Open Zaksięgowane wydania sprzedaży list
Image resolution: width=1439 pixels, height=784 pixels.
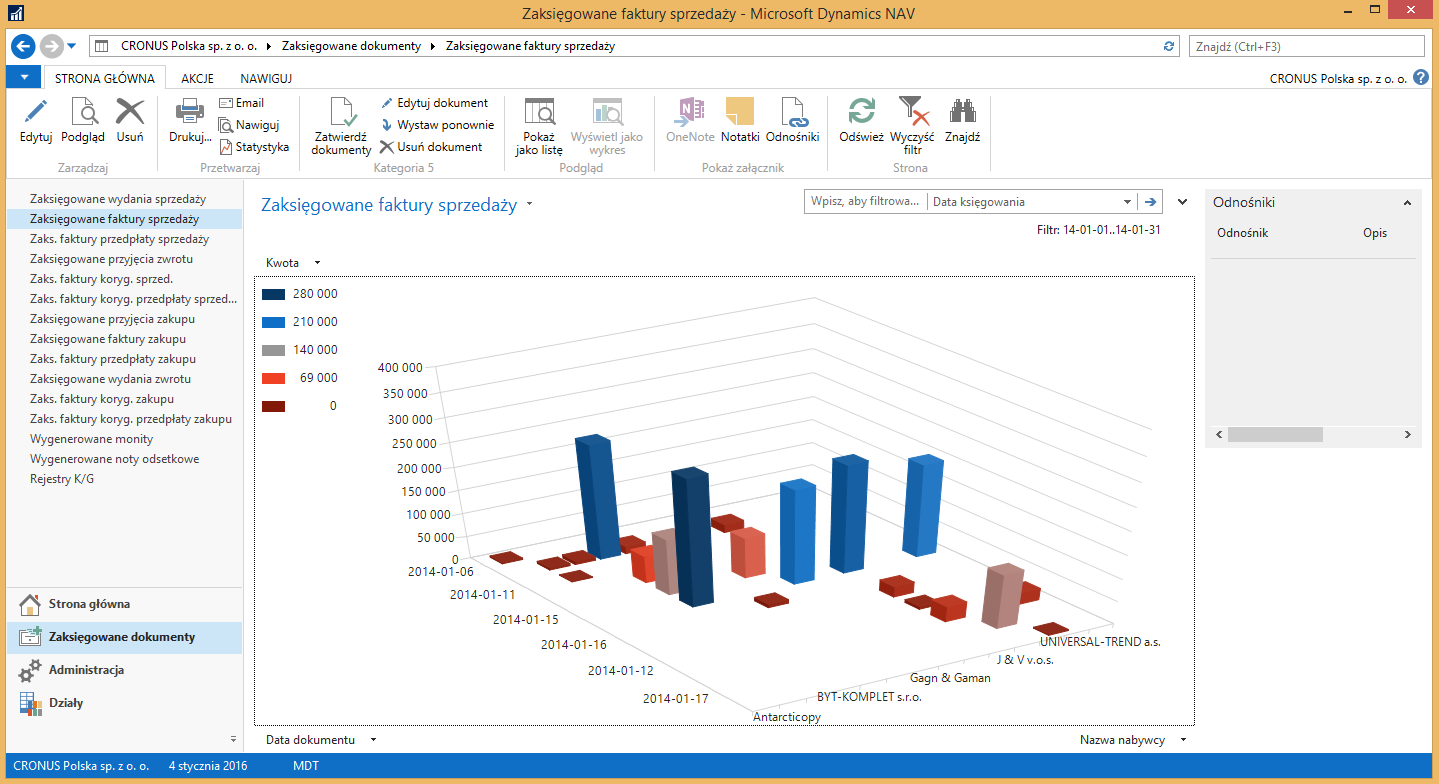click(x=118, y=199)
